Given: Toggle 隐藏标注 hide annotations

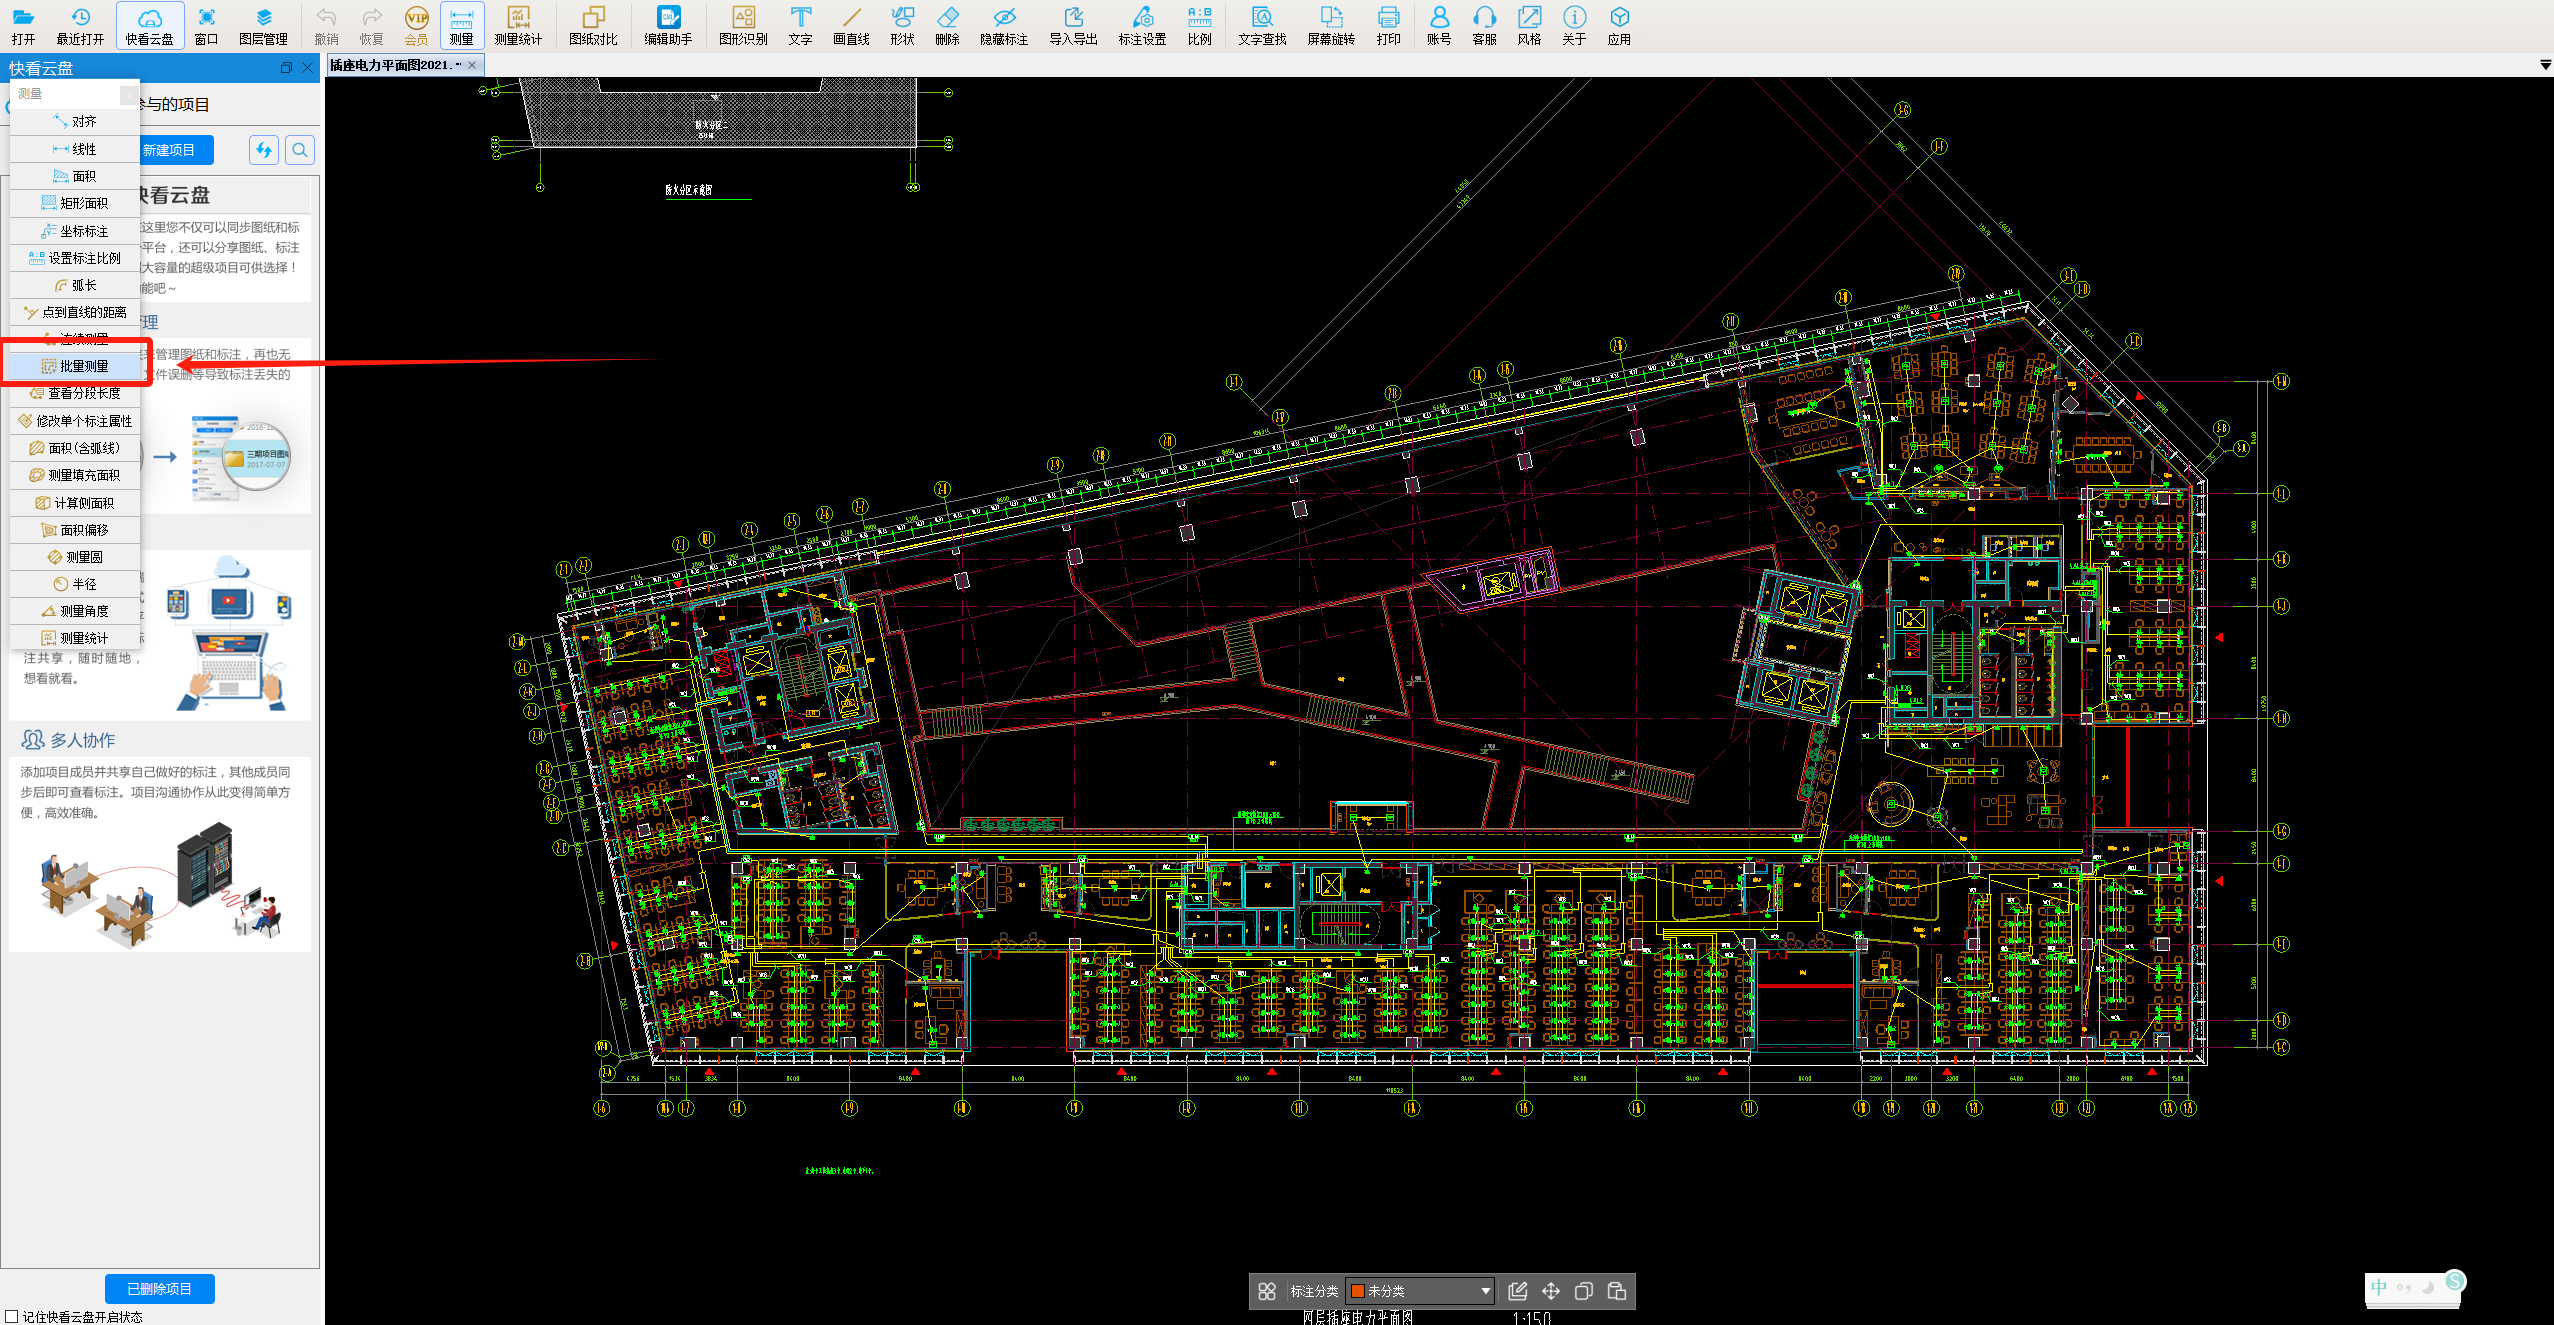Looking at the screenshot, I should pos(1004,26).
